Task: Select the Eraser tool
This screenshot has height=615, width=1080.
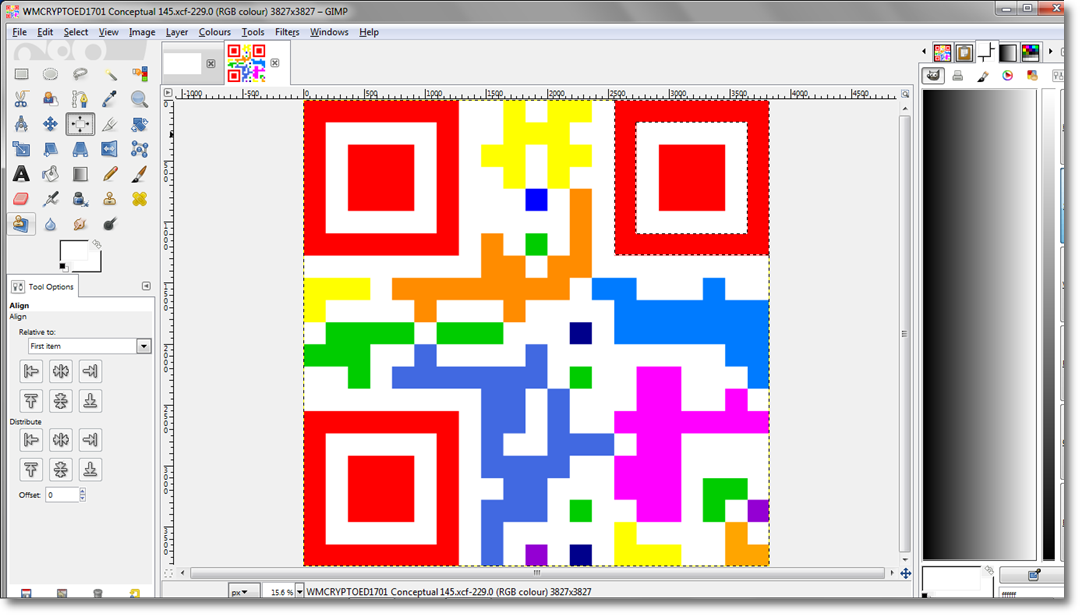Action: click(21, 199)
